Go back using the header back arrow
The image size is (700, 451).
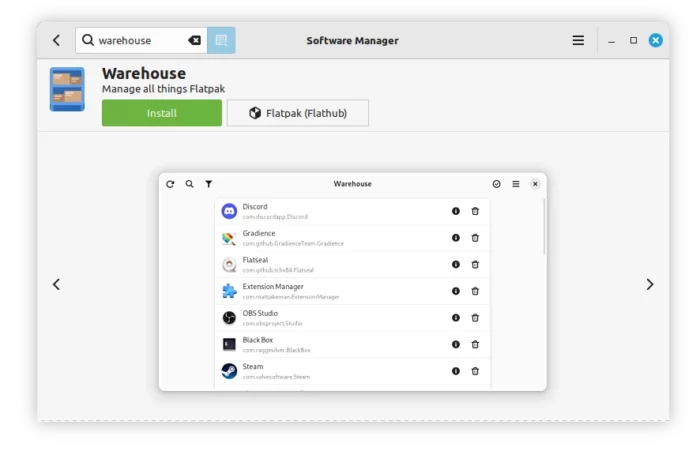click(x=56, y=41)
